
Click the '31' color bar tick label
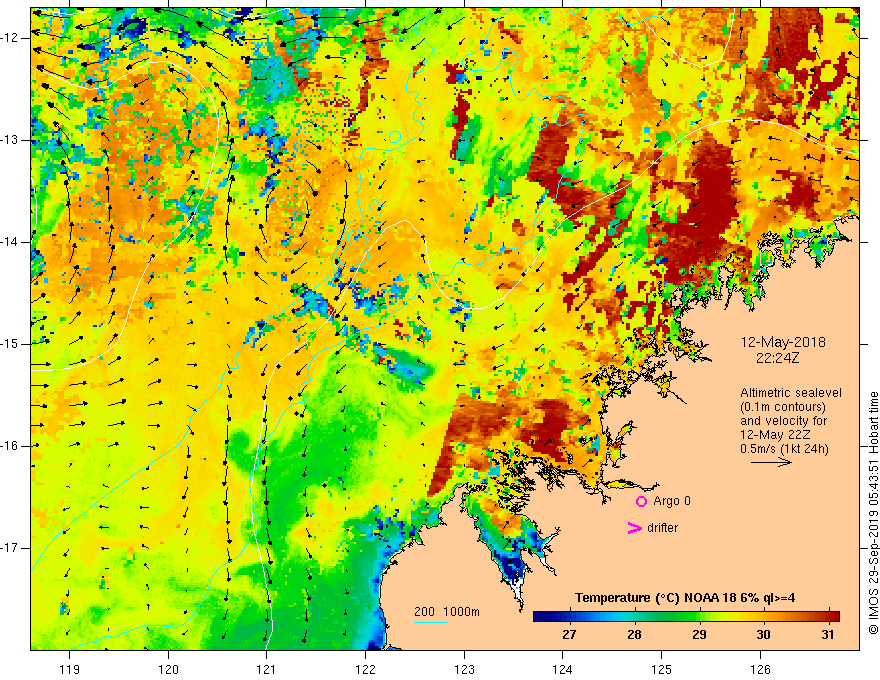coord(827,635)
